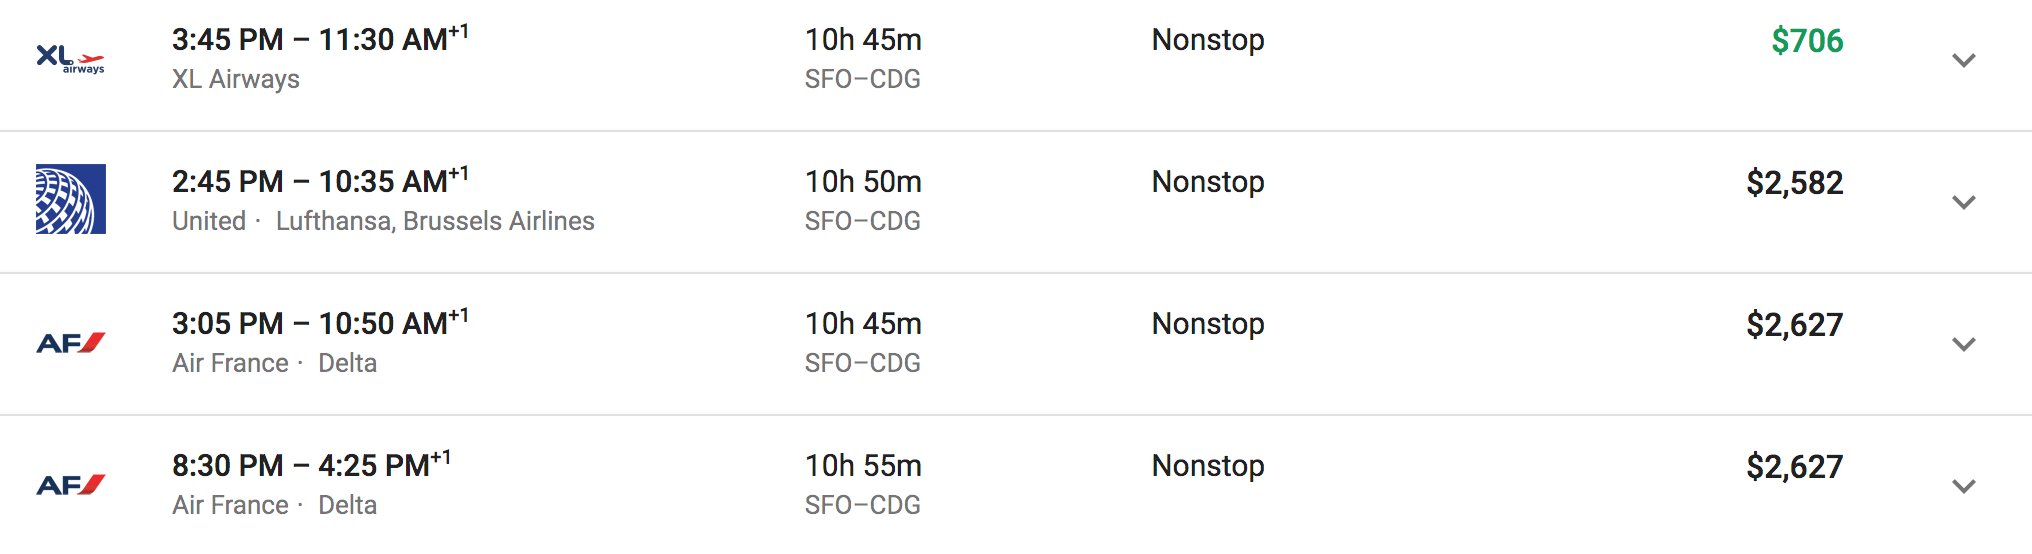This screenshot has height=554, width=2032.
Task: Select the $2,582 price
Action: (x=1795, y=183)
